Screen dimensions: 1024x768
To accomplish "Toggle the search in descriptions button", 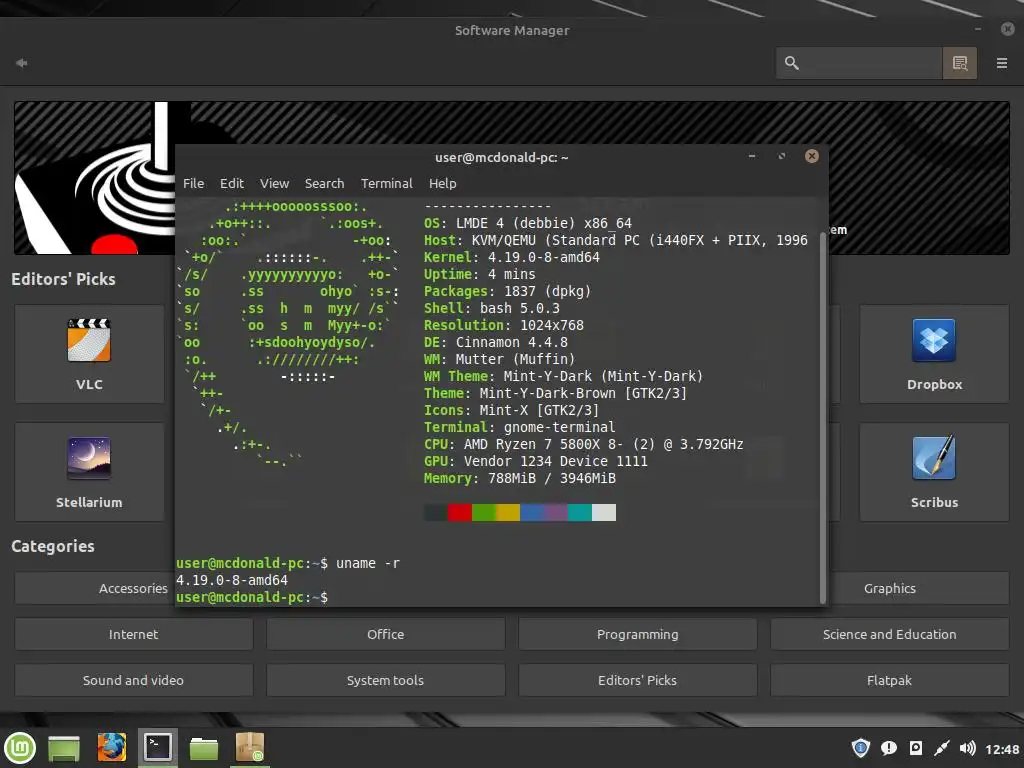I will click(x=959, y=63).
